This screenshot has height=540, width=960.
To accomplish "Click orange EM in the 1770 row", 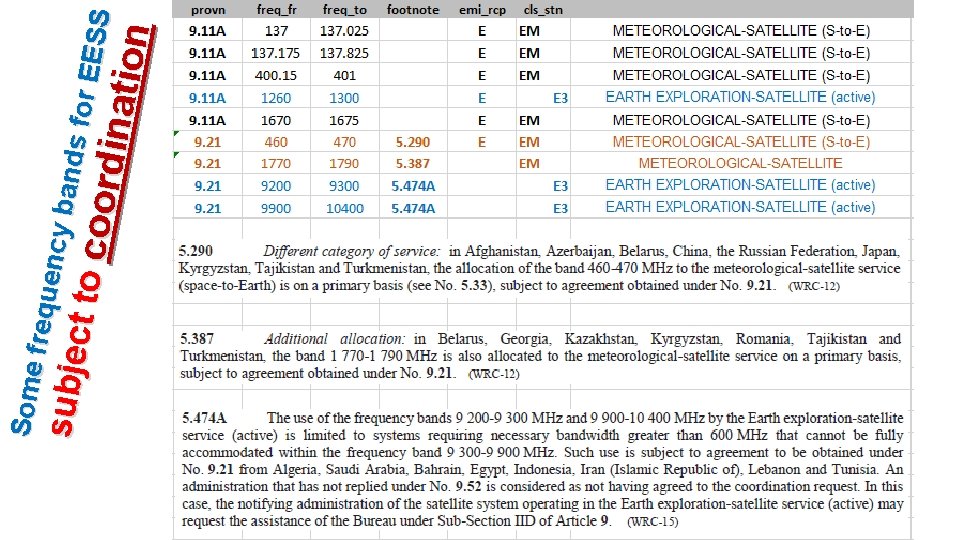I will point(529,163).
